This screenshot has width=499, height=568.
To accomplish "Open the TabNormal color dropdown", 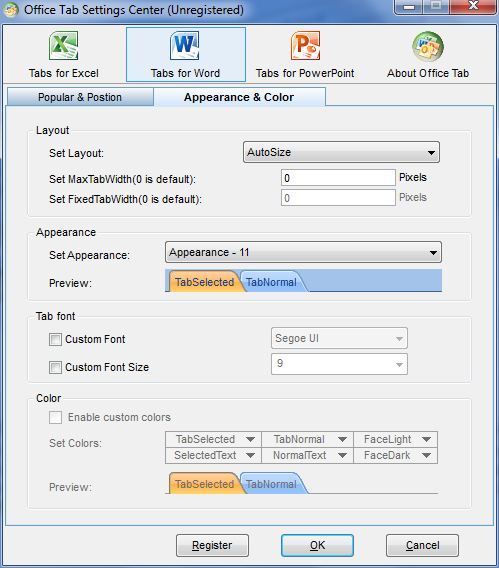I will click(307, 439).
